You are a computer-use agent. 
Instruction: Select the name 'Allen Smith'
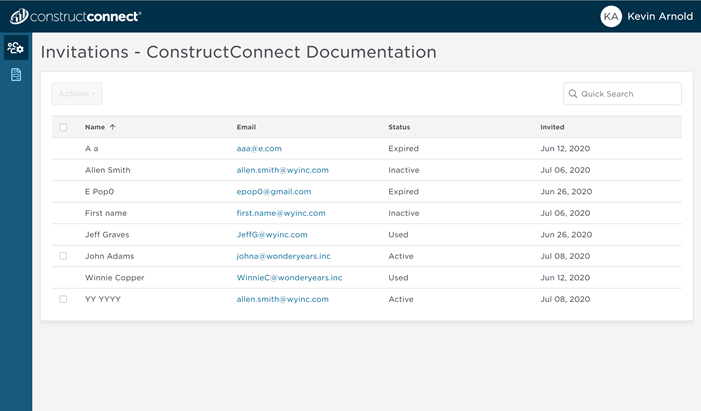[x=108, y=170]
